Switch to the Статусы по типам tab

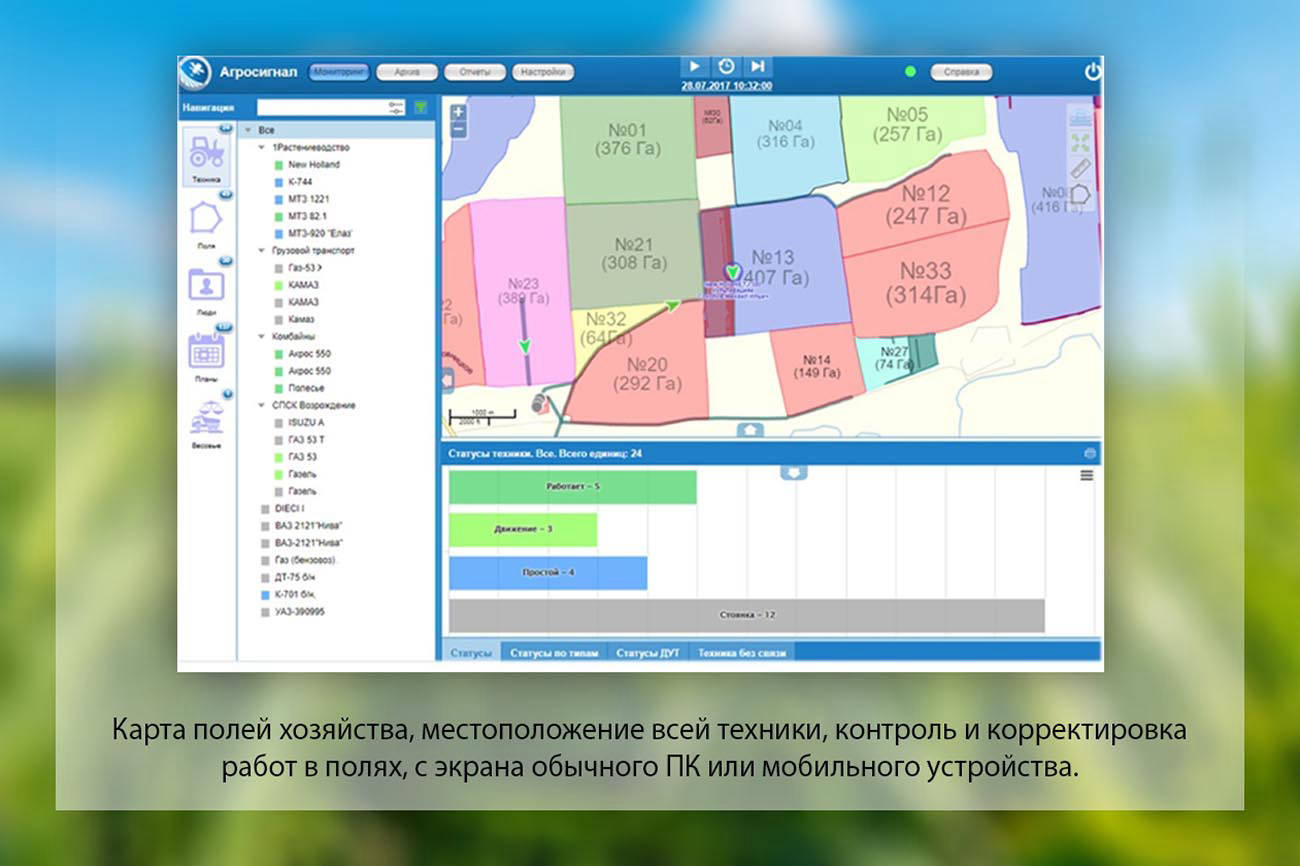[553, 653]
